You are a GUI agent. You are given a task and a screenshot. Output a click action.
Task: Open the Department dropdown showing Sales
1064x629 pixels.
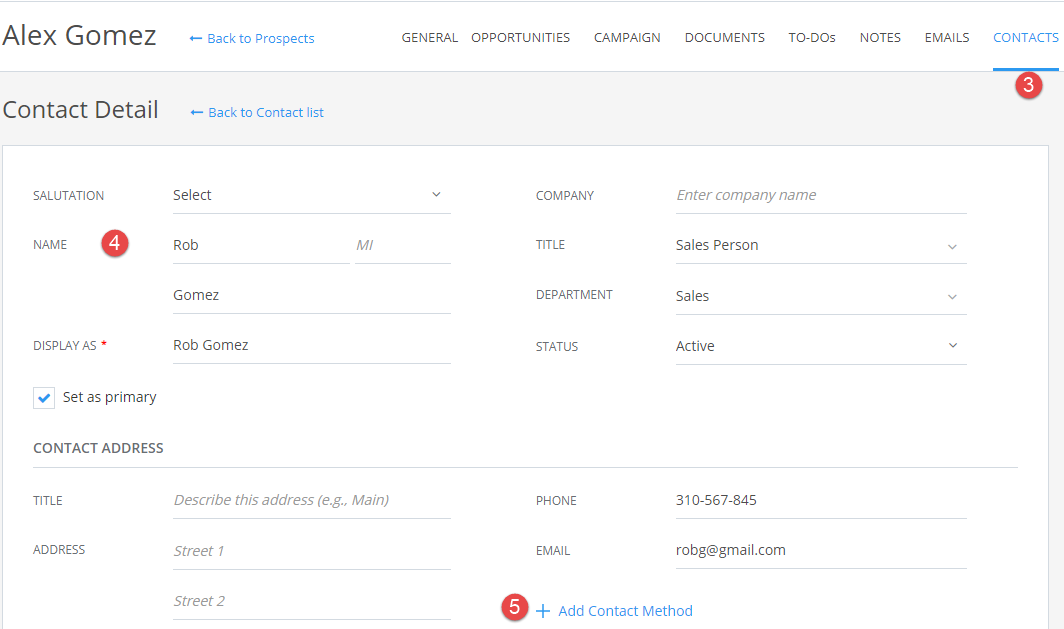tap(821, 297)
